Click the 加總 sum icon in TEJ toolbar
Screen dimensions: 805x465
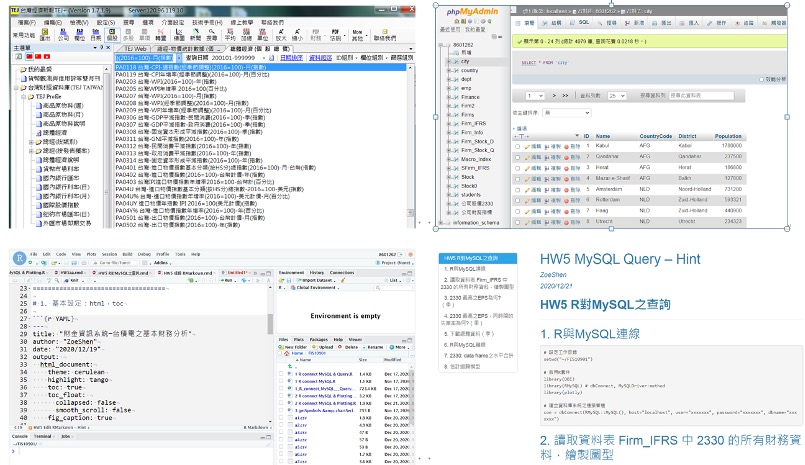[x=246, y=35]
